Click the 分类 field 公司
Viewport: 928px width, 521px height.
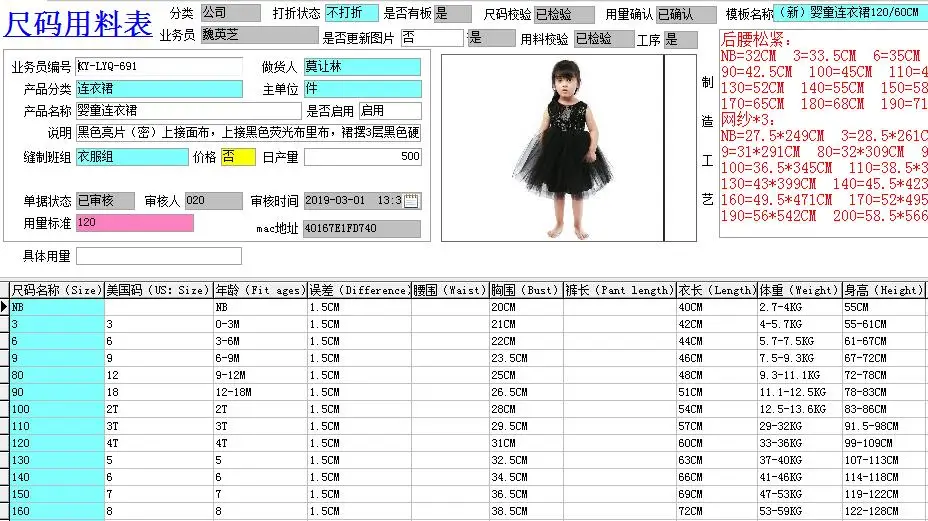coord(231,13)
